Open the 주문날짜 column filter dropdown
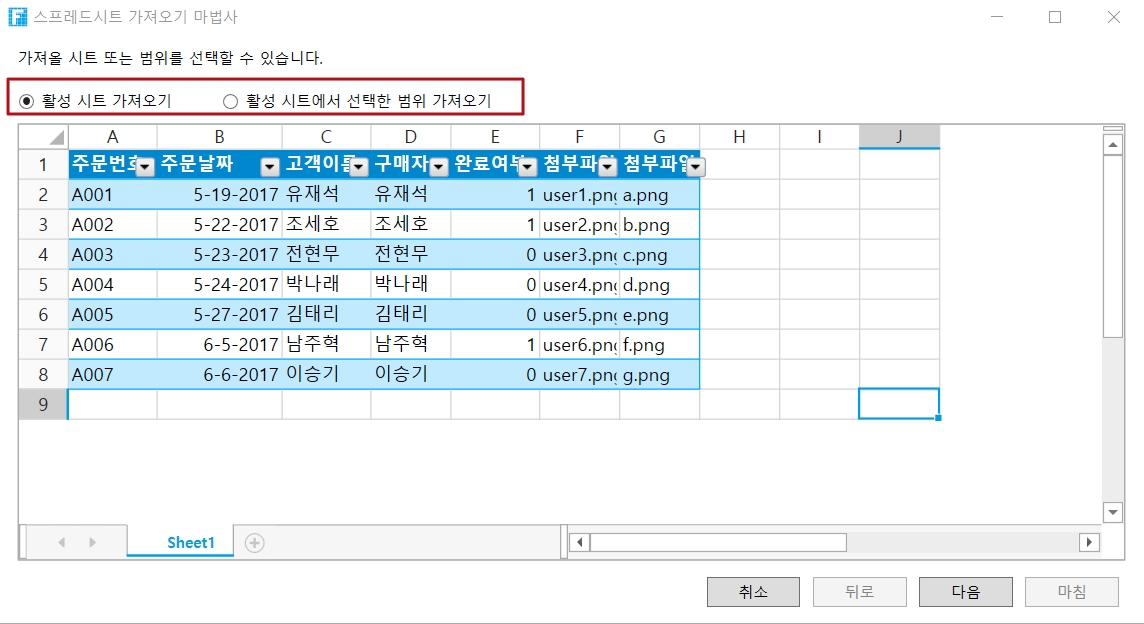This screenshot has width=1144, height=624. click(x=270, y=167)
